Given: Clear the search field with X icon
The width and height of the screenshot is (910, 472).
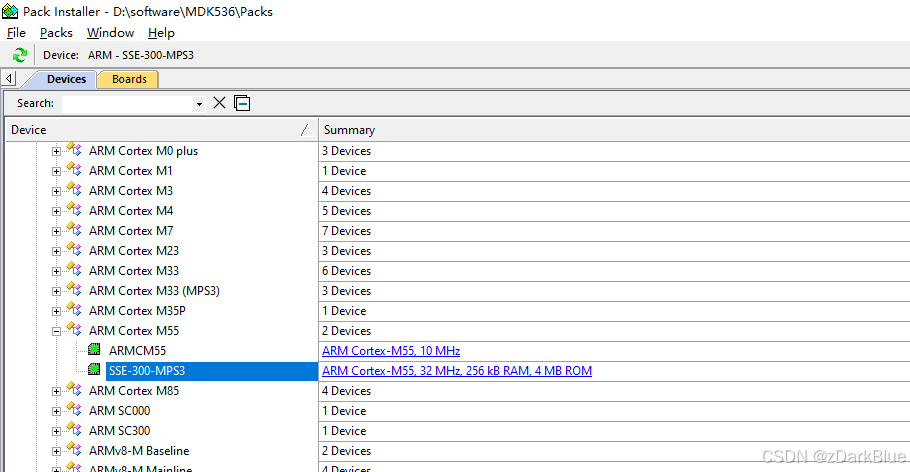Looking at the screenshot, I should [219, 103].
